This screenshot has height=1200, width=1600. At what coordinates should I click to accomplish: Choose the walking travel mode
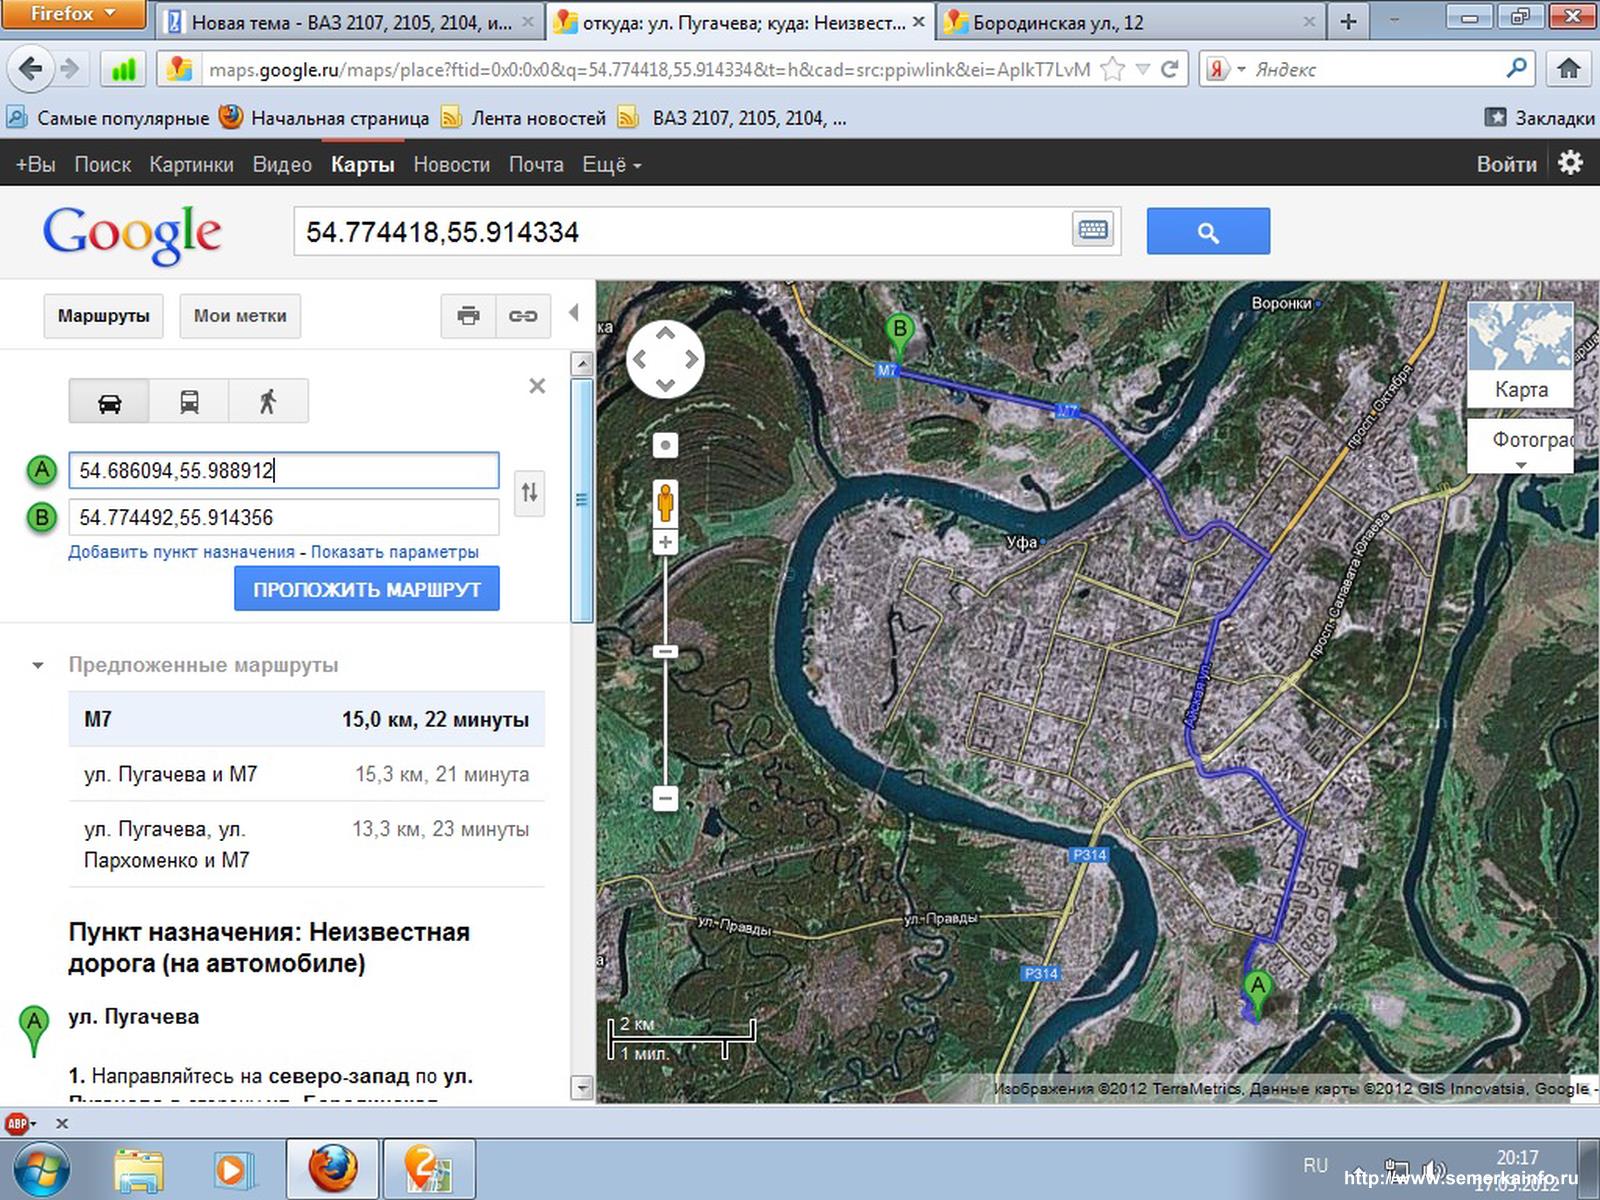point(267,402)
